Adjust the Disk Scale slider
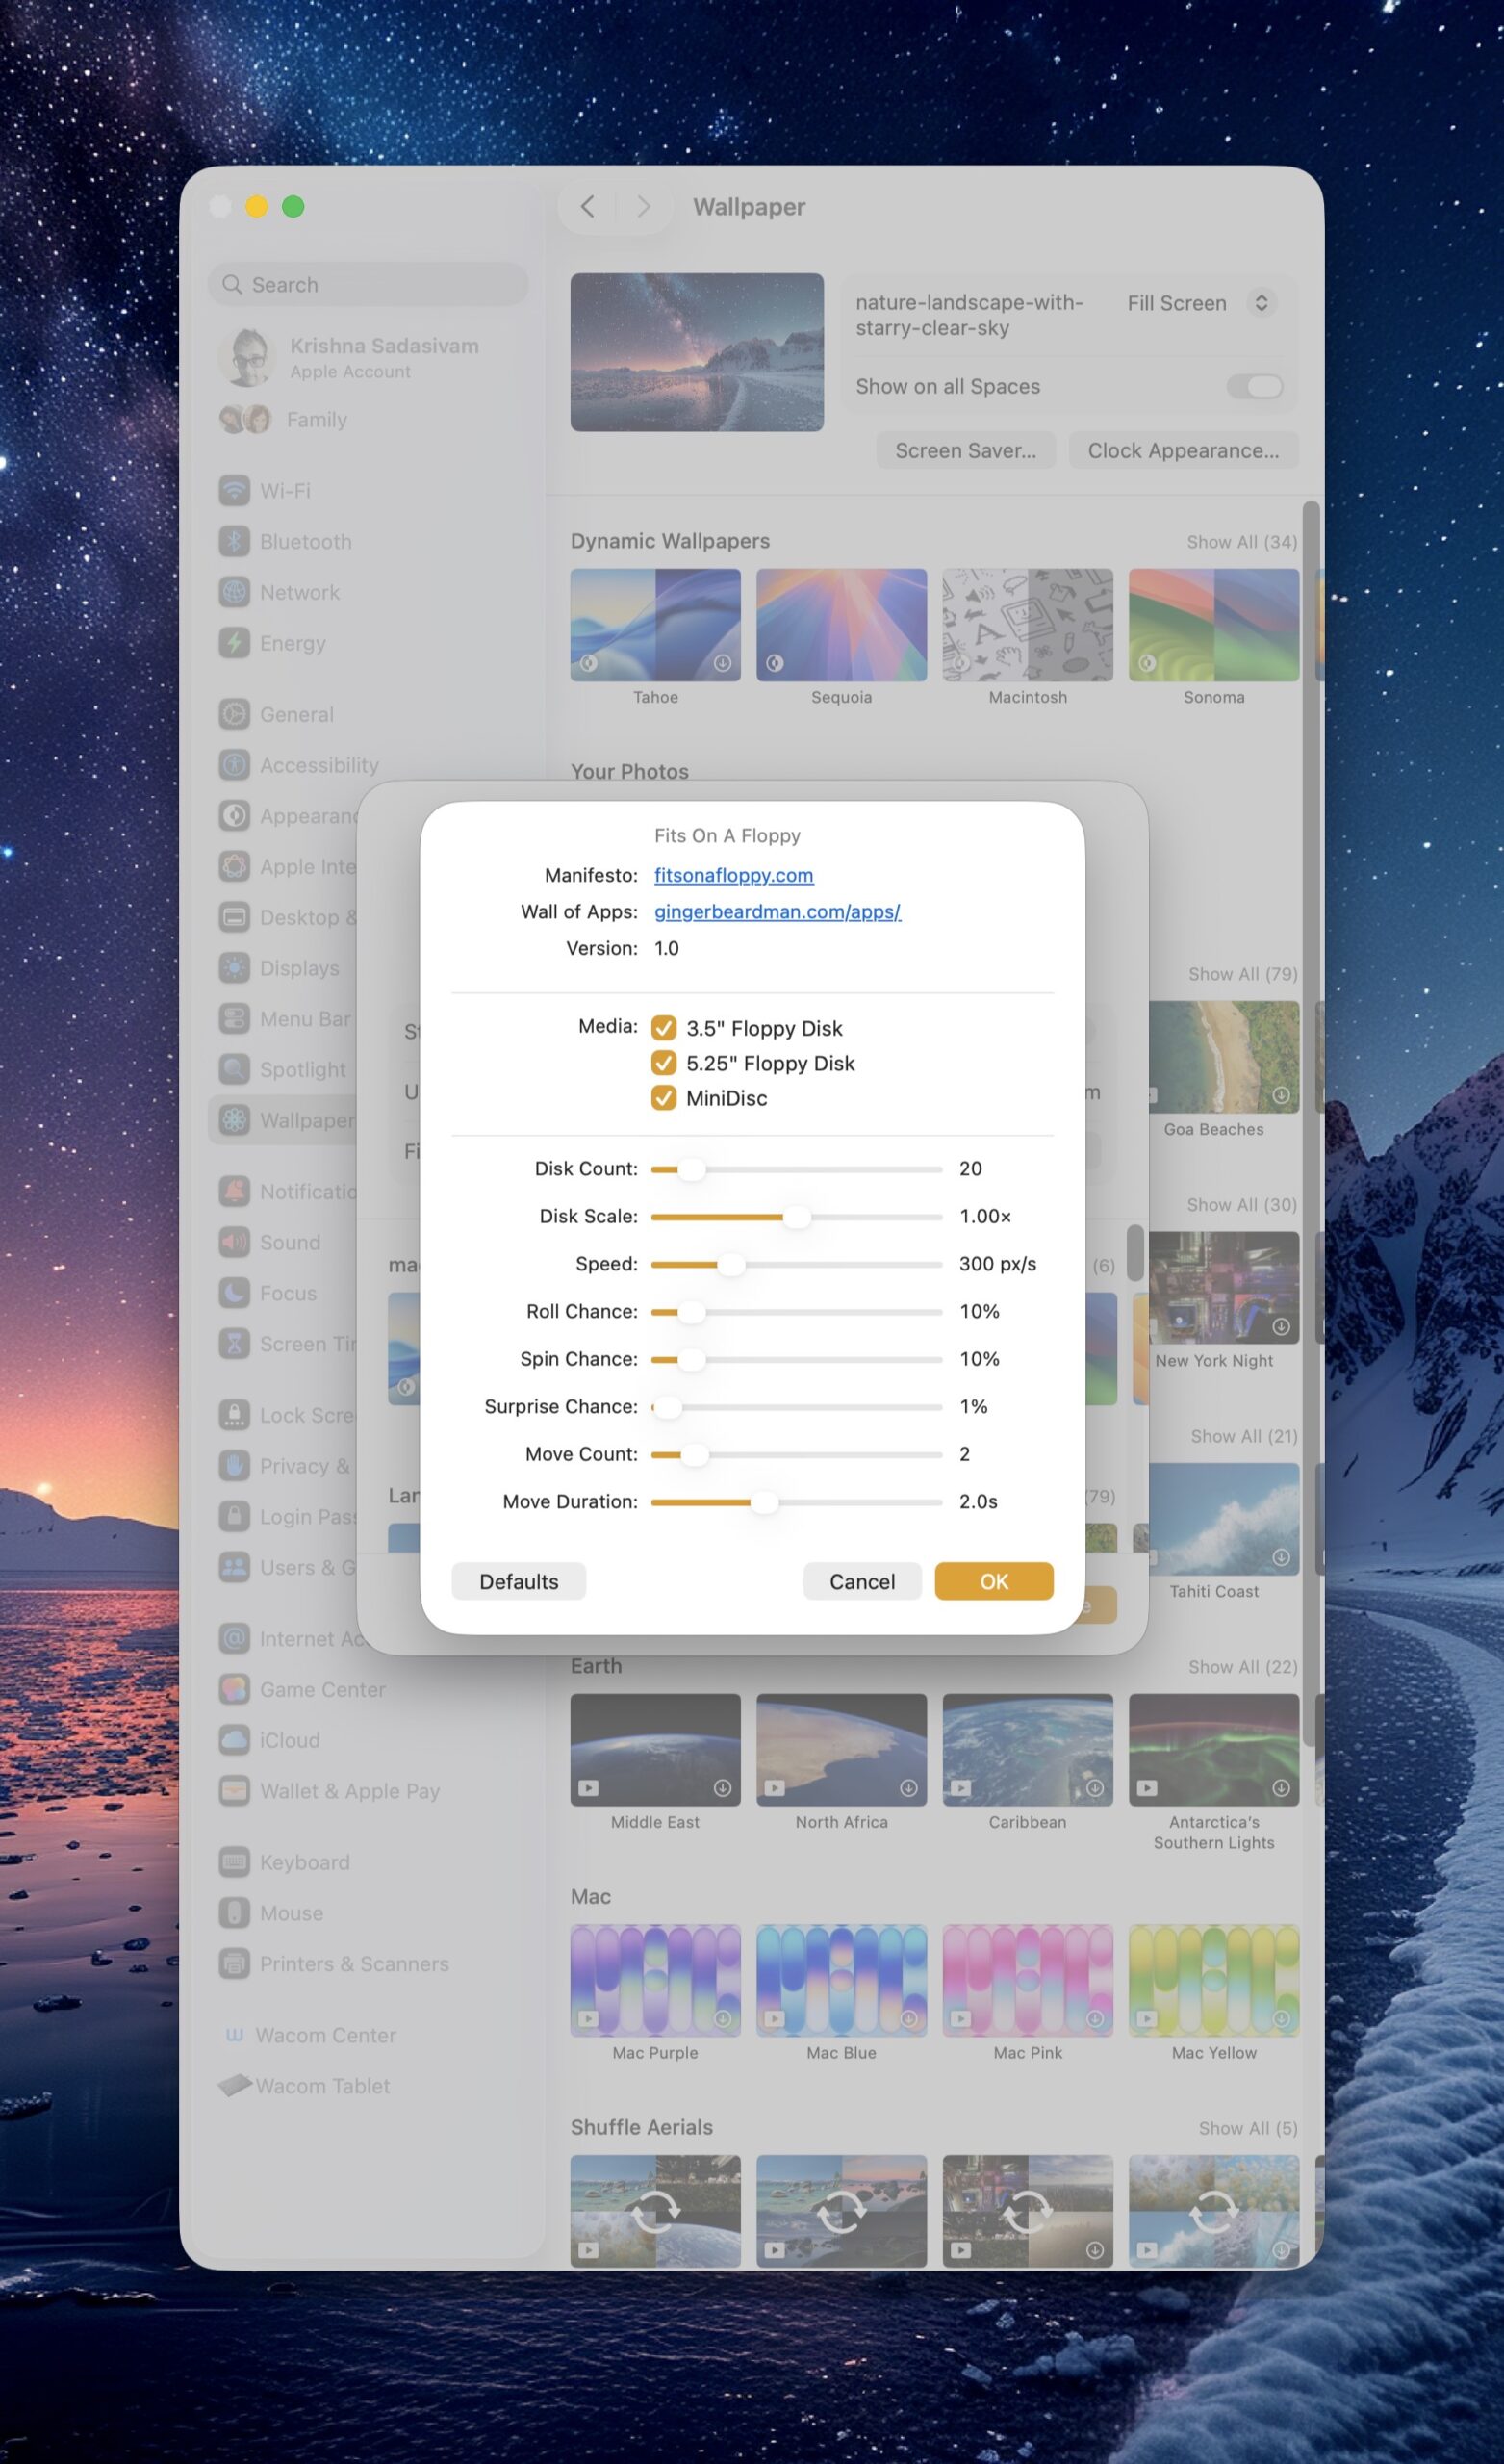 796,1217
